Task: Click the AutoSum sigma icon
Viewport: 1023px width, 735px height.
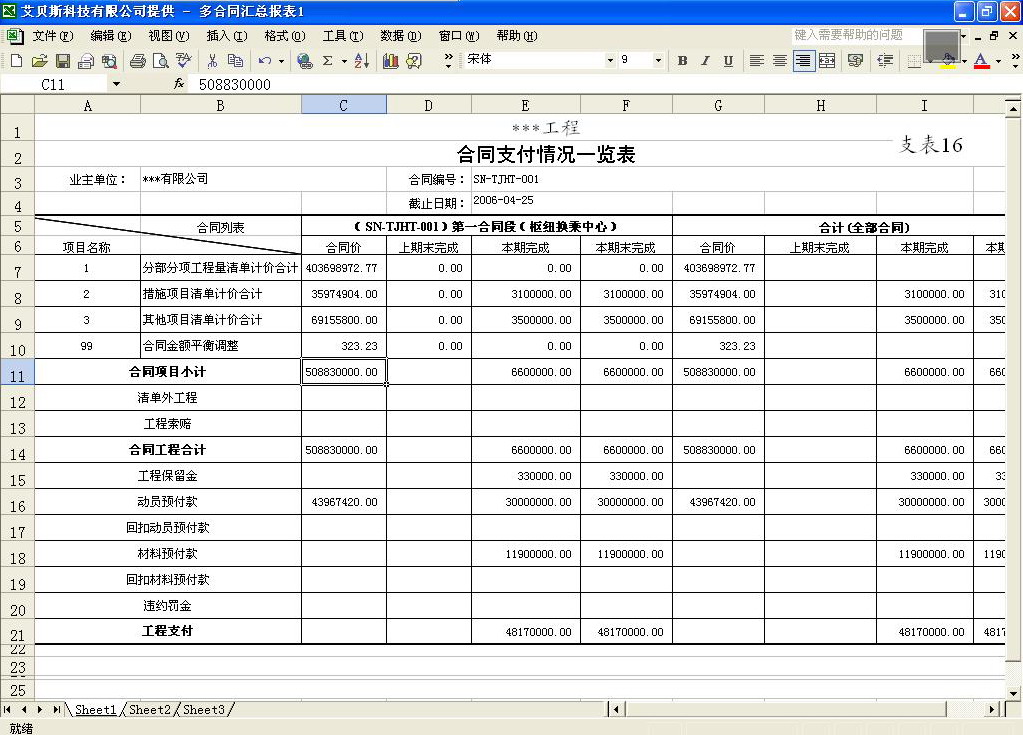Action: pyautogui.click(x=328, y=61)
